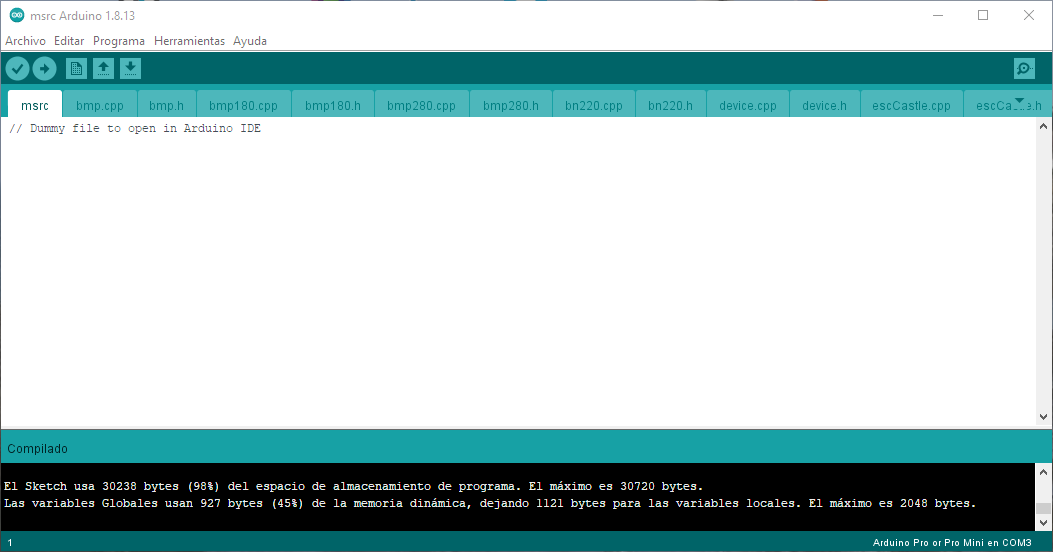Go to the device.h tab

pyautogui.click(x=824, y=105)
